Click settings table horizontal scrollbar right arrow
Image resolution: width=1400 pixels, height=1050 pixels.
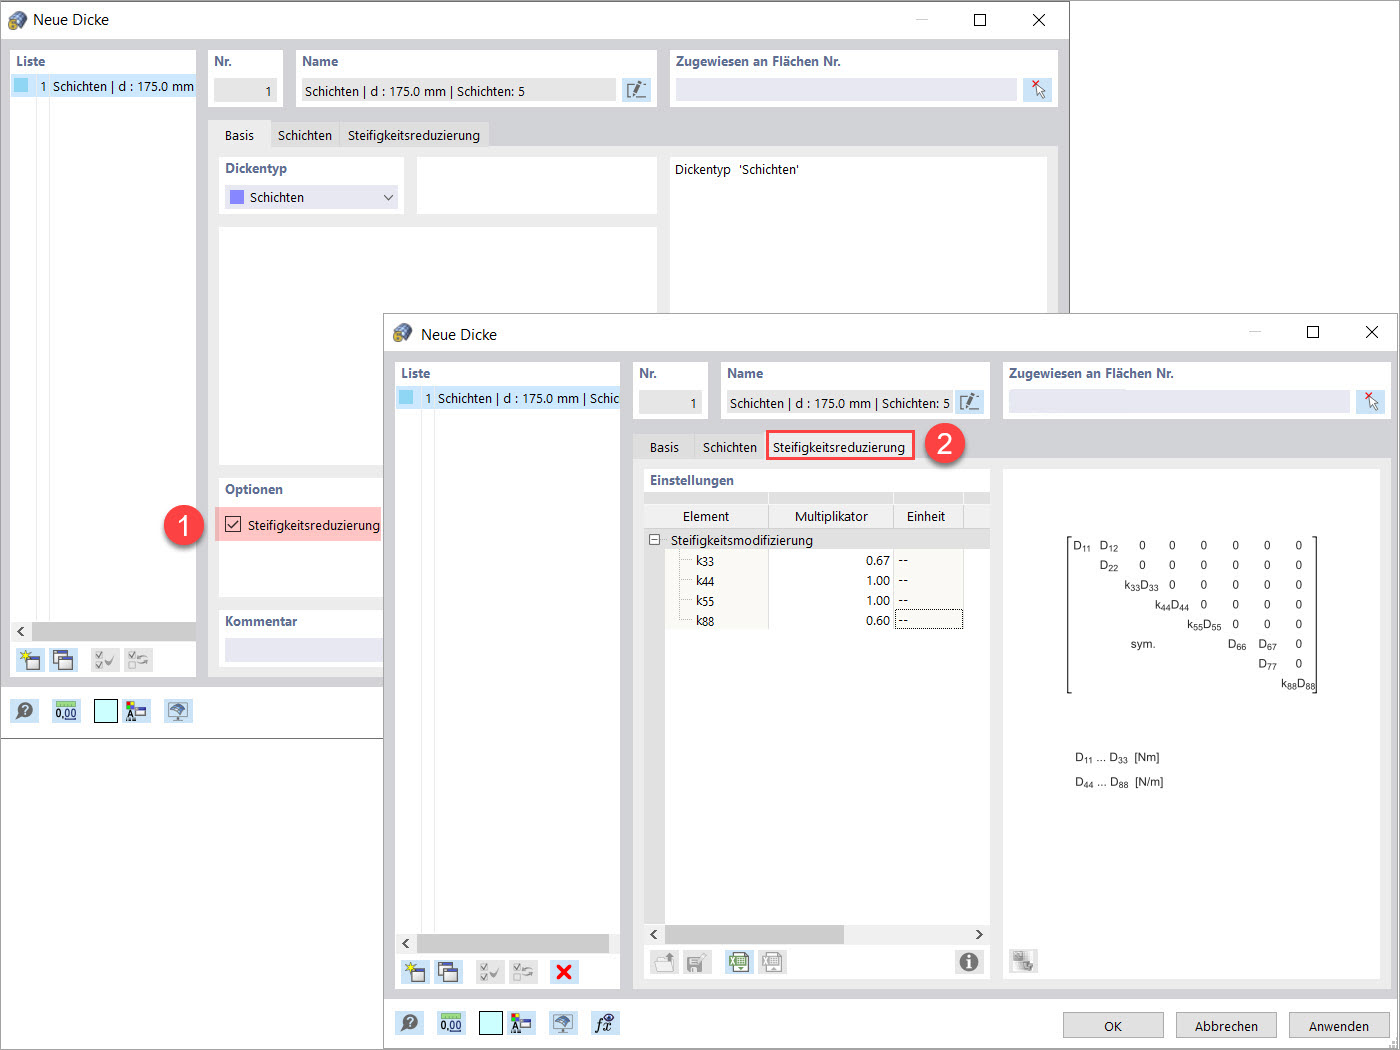tap(979, 934)
